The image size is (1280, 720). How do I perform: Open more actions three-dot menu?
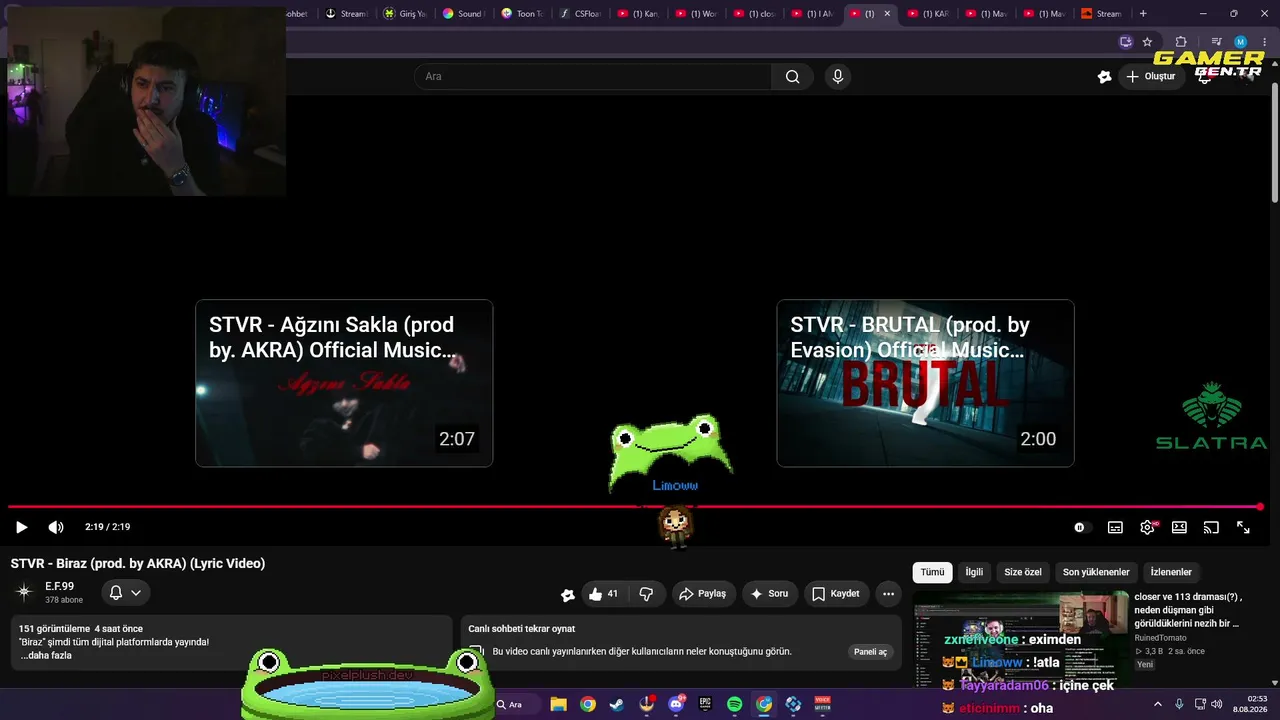888,594
